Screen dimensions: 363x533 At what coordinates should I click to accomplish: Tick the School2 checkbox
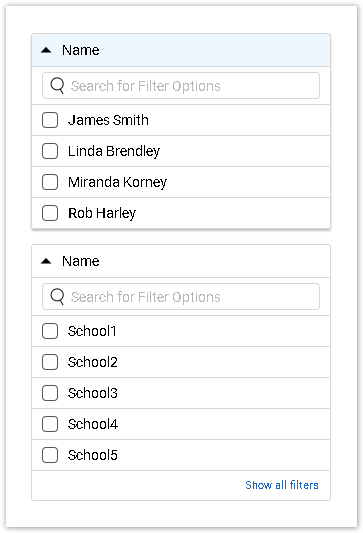(50, 362)
